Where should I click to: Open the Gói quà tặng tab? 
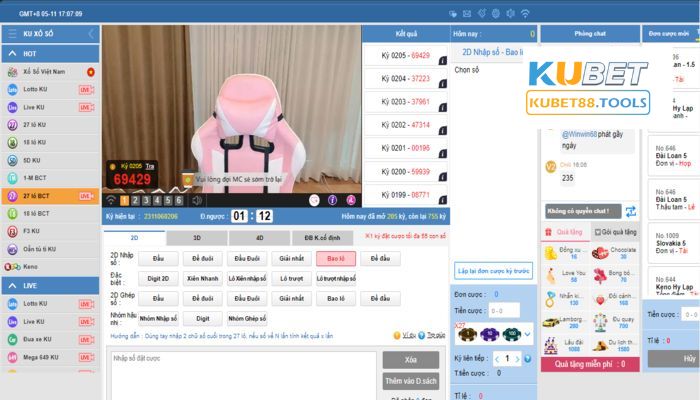point(615,232)
